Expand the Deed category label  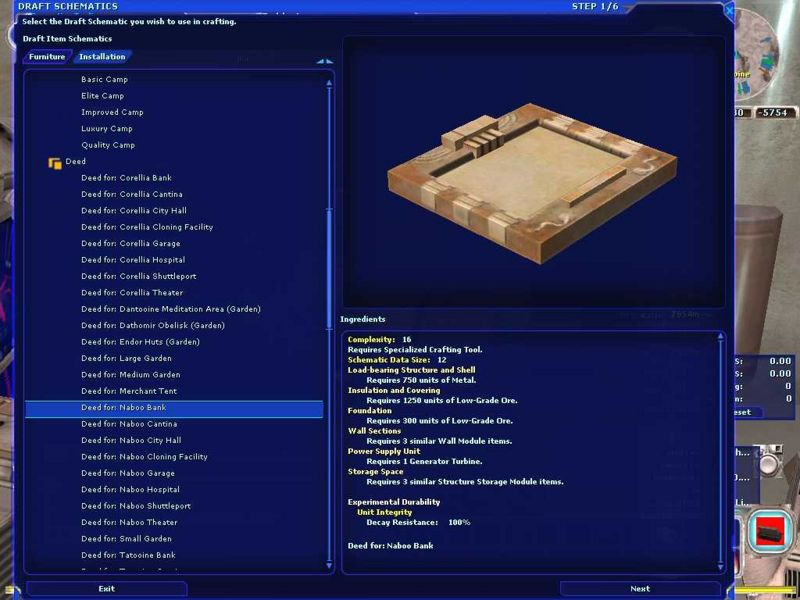click(76, 161)
